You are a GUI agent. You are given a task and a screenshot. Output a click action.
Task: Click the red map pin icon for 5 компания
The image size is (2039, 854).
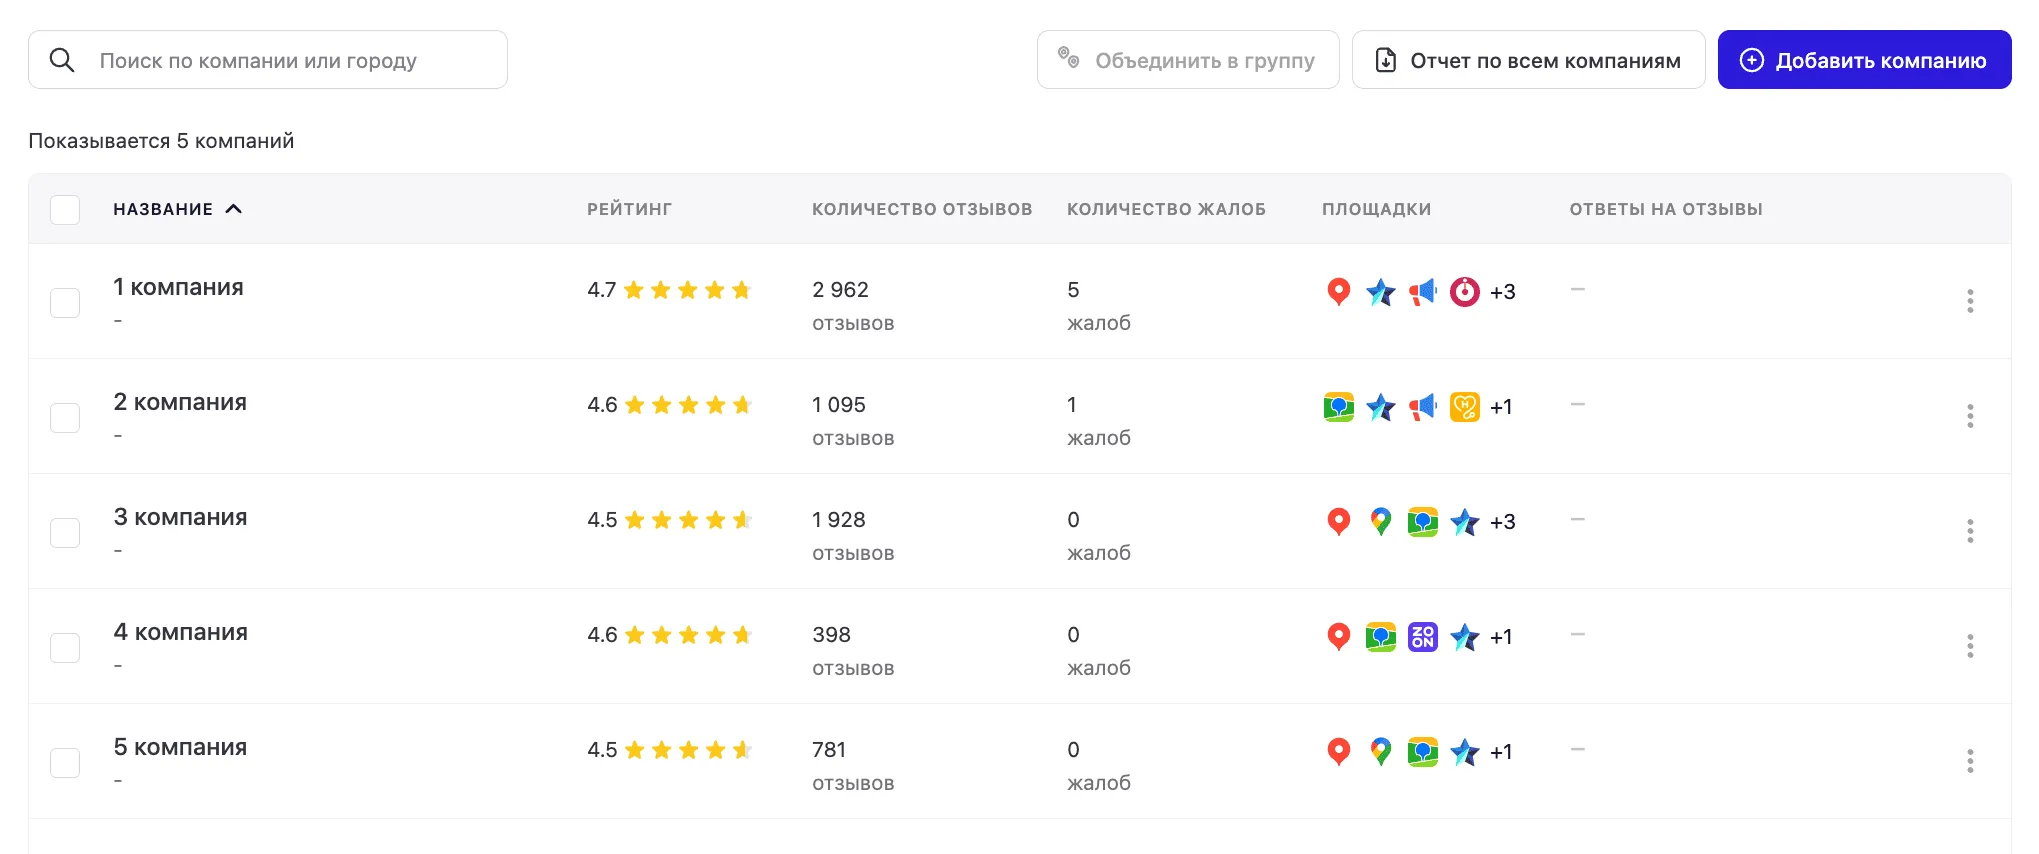1338,752
